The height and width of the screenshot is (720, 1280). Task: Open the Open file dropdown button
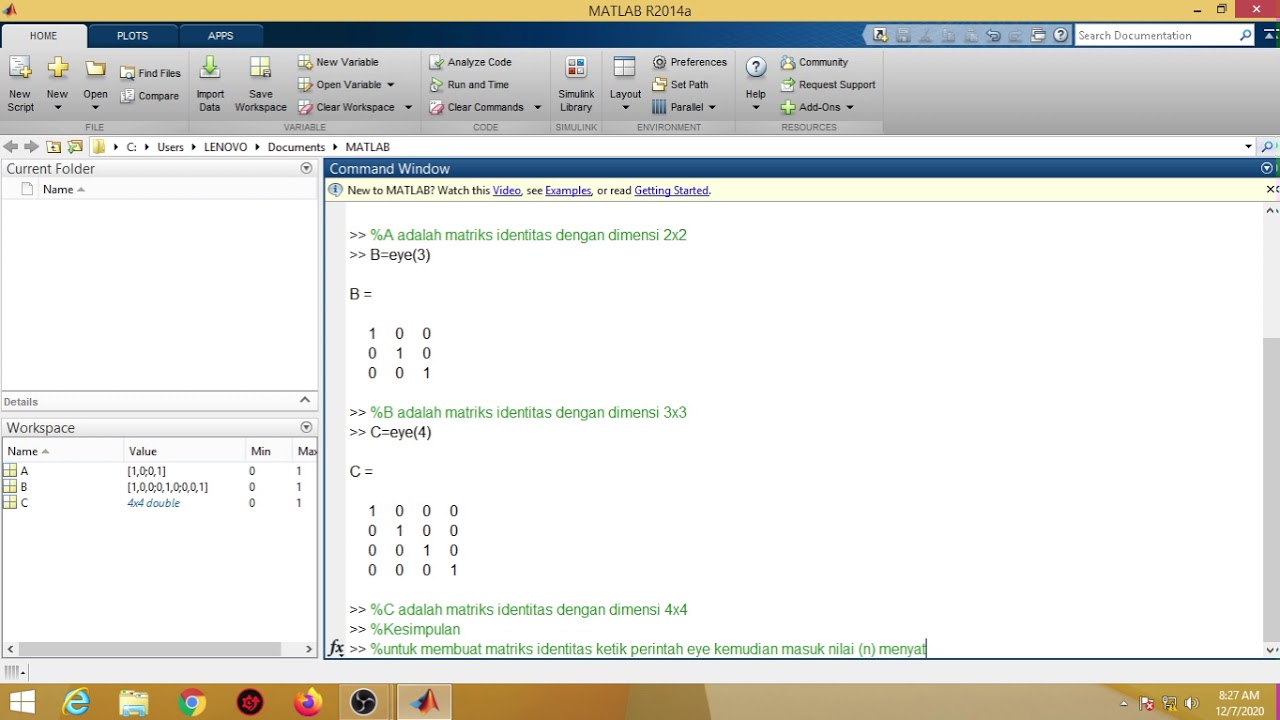[95, 107]
